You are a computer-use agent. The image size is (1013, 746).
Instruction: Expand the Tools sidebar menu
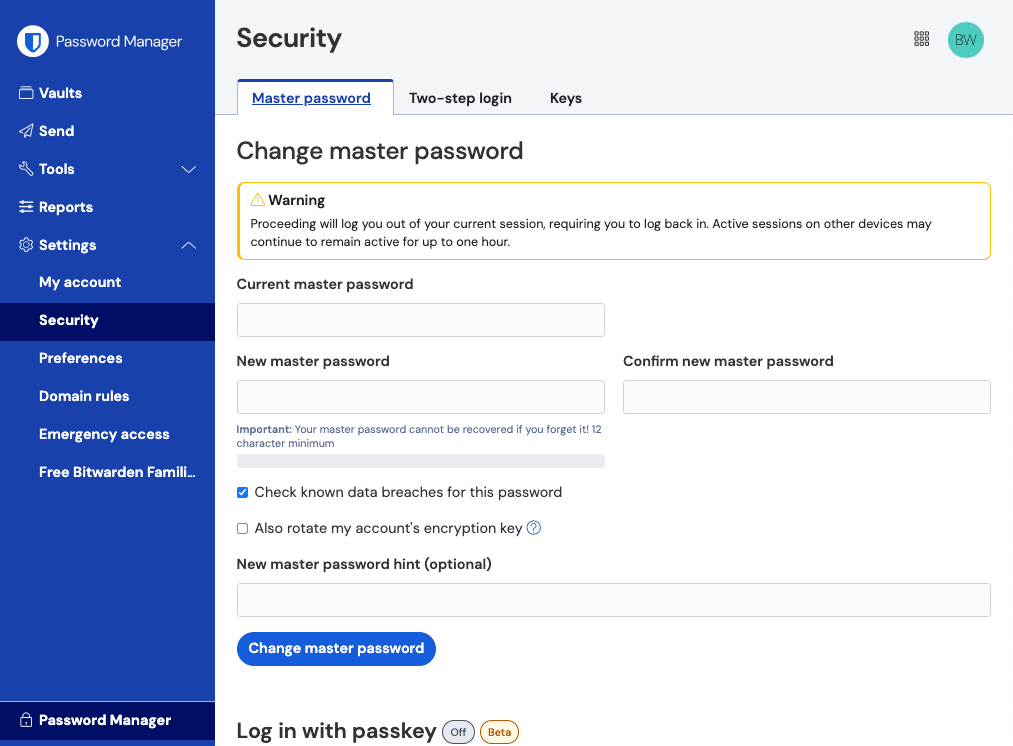tap(188, 169)
